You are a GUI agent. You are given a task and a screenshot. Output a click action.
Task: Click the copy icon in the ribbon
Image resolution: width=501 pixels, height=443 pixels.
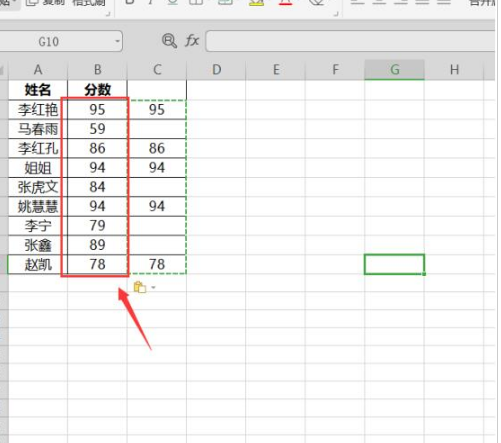(x=32, y=3)
